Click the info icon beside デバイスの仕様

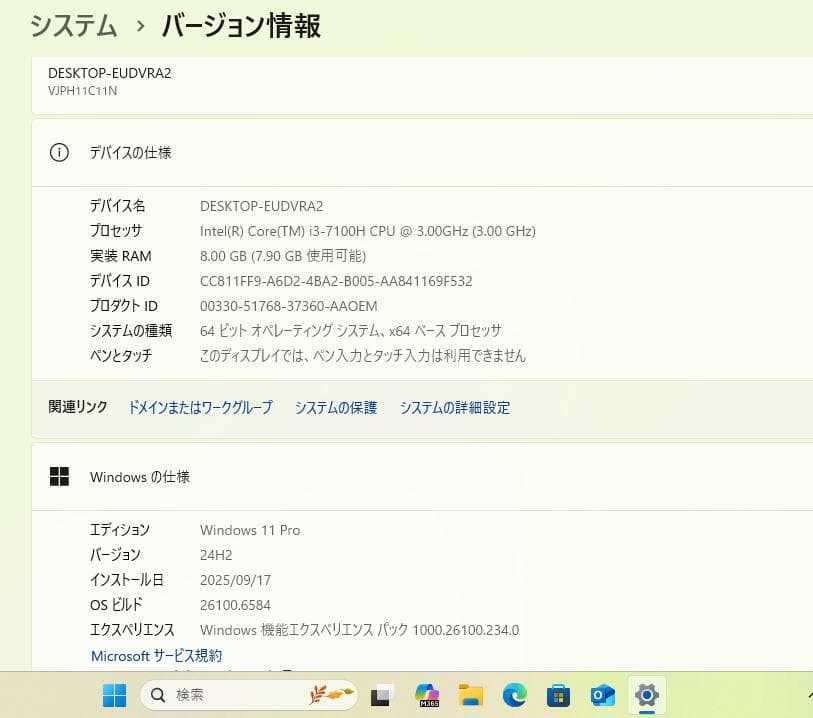[x=59, y=152]
